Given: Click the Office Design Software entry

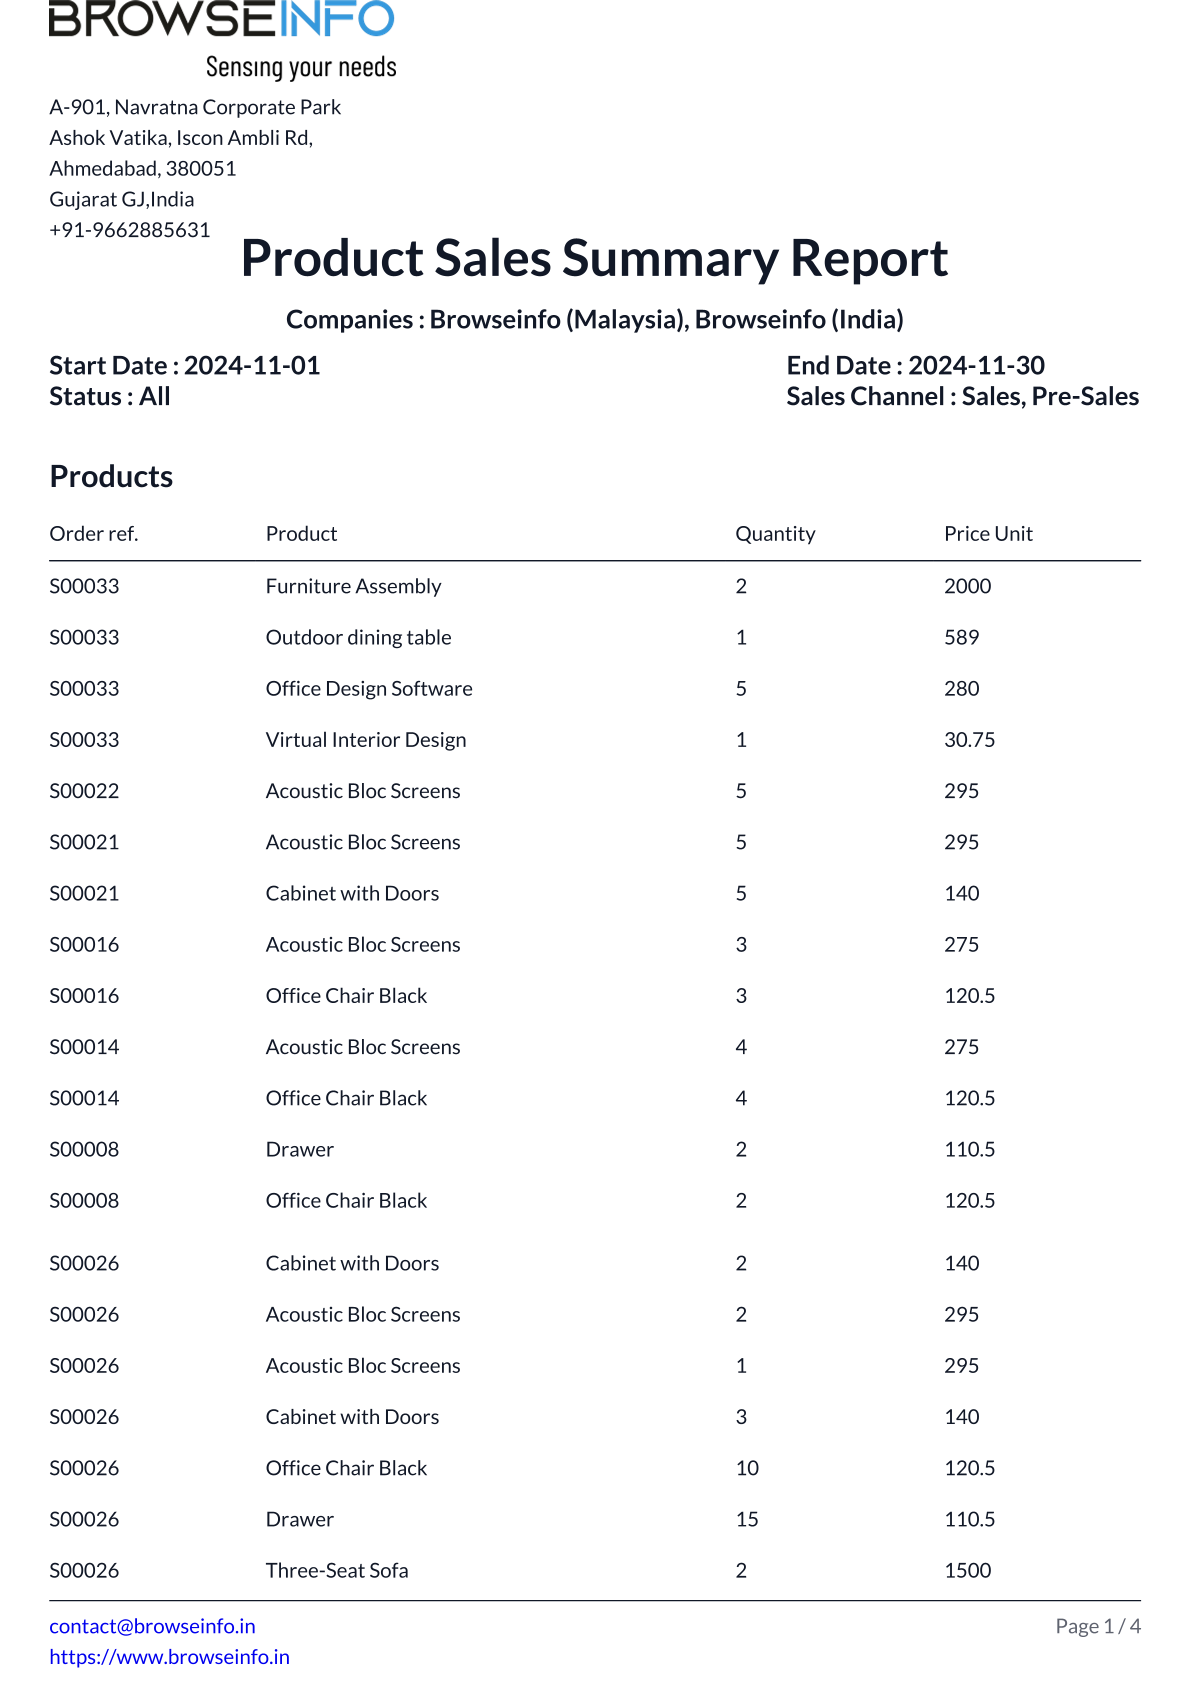Looking at the screenshot, I should pos(369,689).
